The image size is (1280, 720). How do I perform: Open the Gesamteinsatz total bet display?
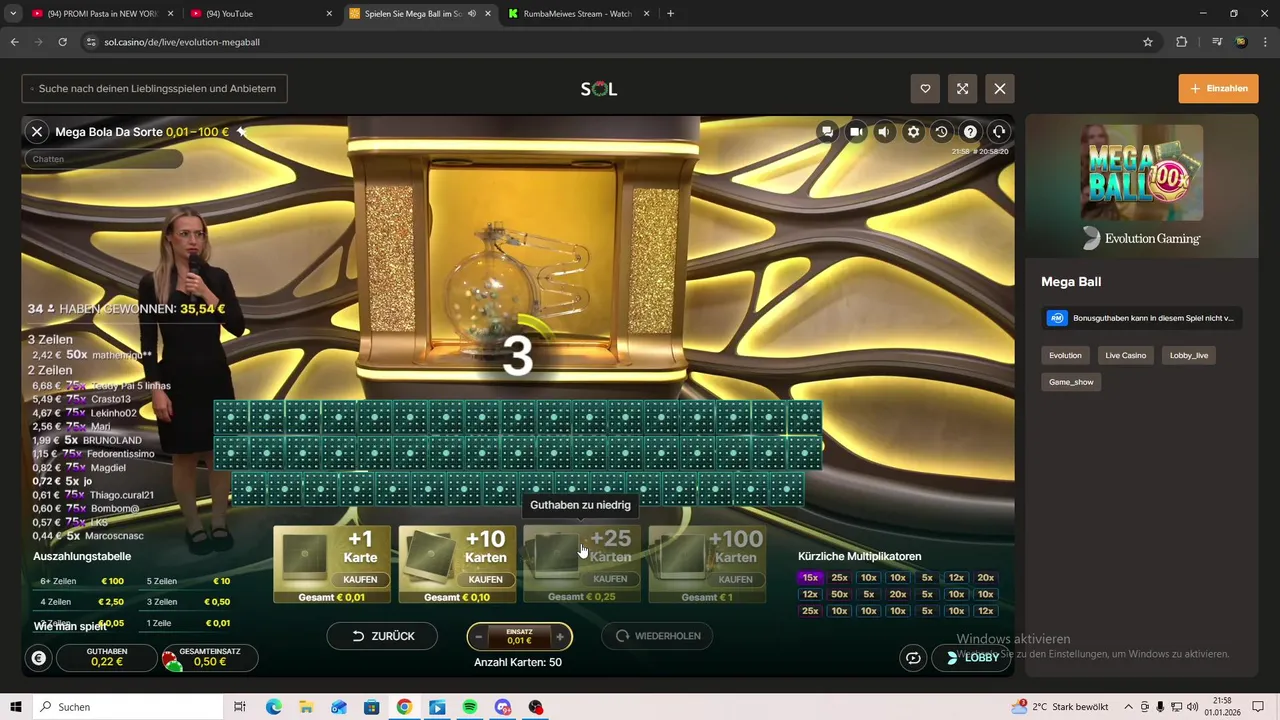(209, 657)
